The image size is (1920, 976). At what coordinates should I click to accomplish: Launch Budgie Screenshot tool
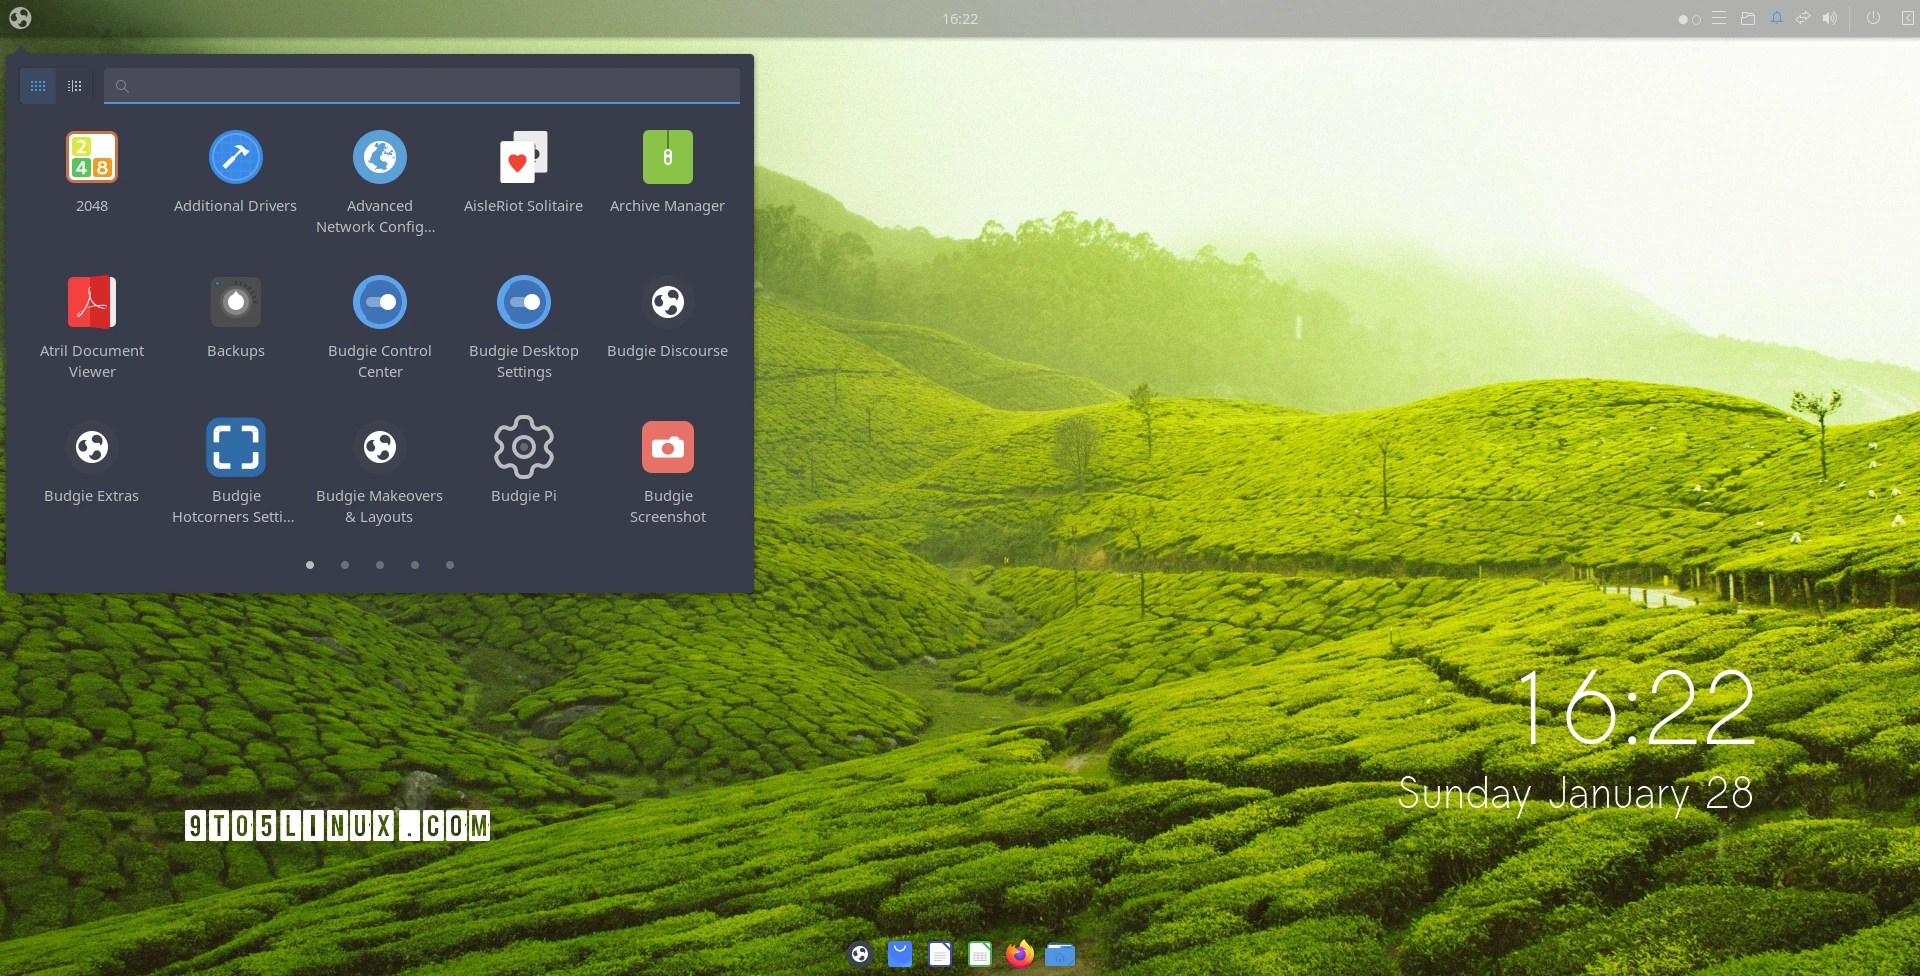click(x=667, y=448)
